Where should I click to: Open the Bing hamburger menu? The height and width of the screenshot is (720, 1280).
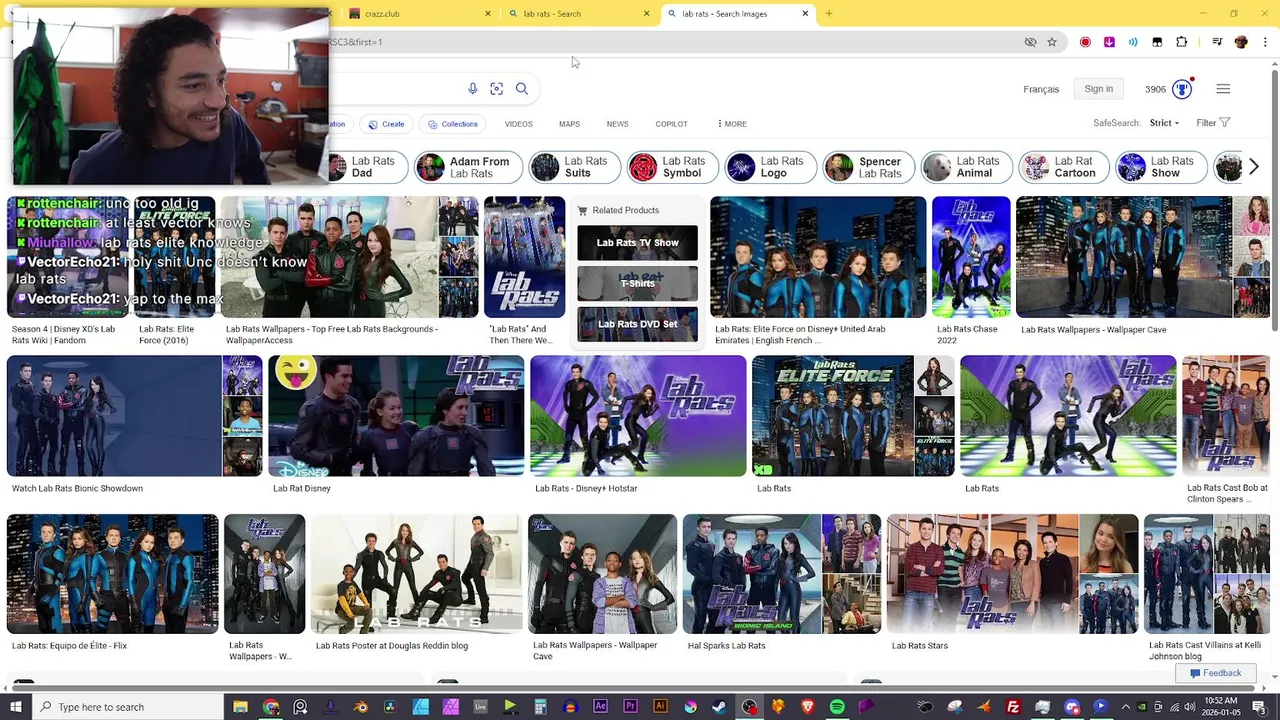[x=1223, y=89]
